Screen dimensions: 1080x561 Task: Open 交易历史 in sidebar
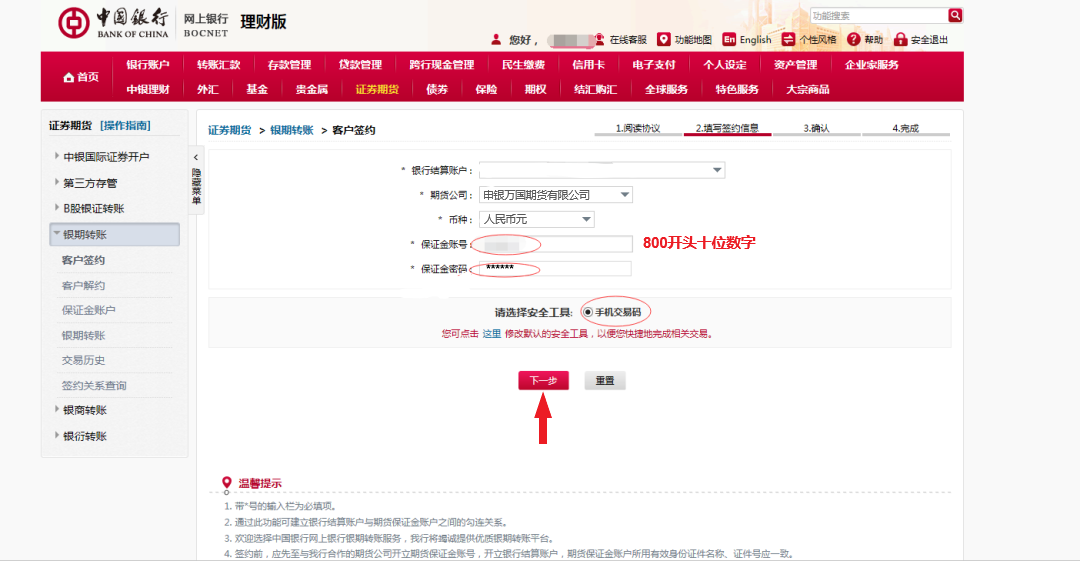click(83, 360)
